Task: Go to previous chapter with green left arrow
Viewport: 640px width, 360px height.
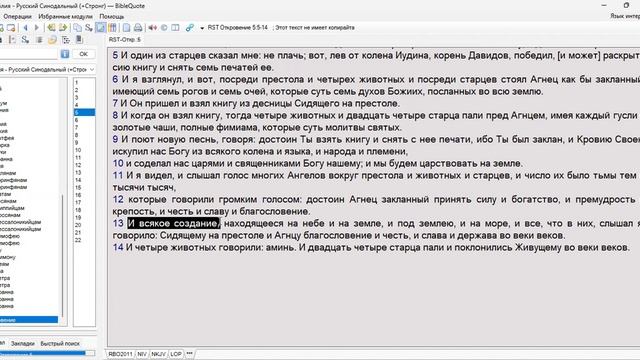Action: 51,28
